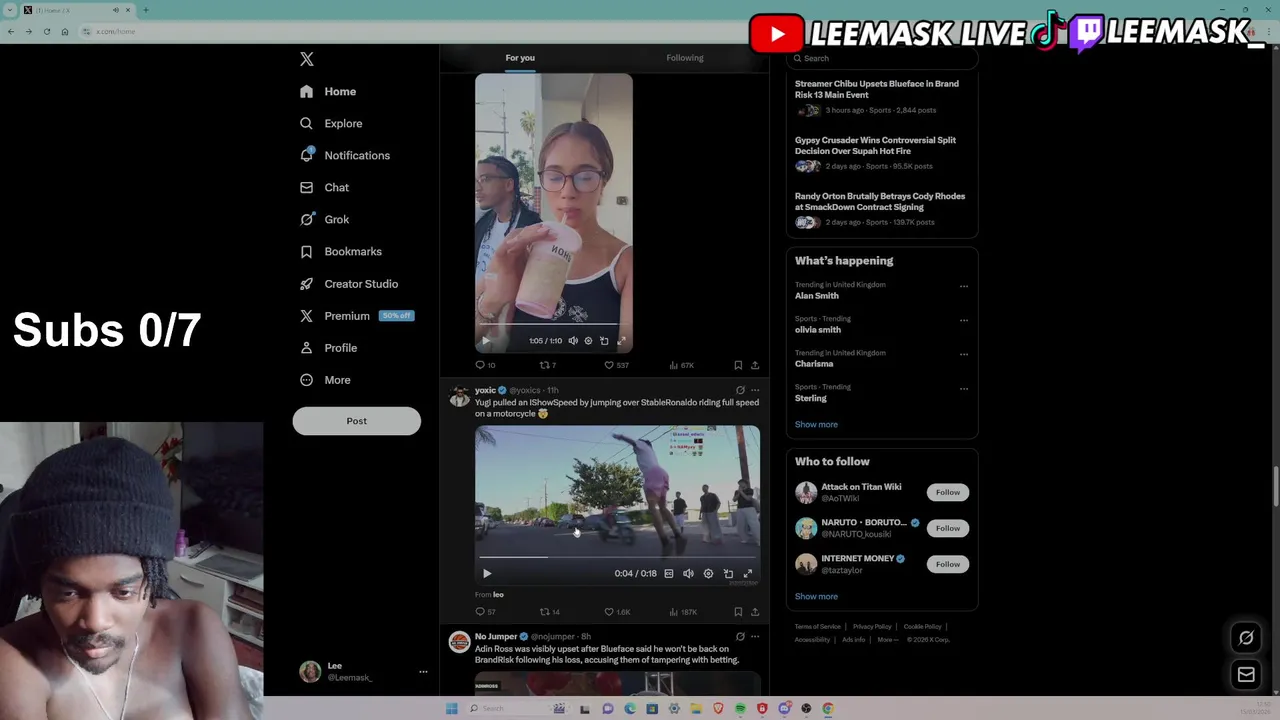Open the messages floating envelope button
The image size is (1280, 720).
(1246, 675)
